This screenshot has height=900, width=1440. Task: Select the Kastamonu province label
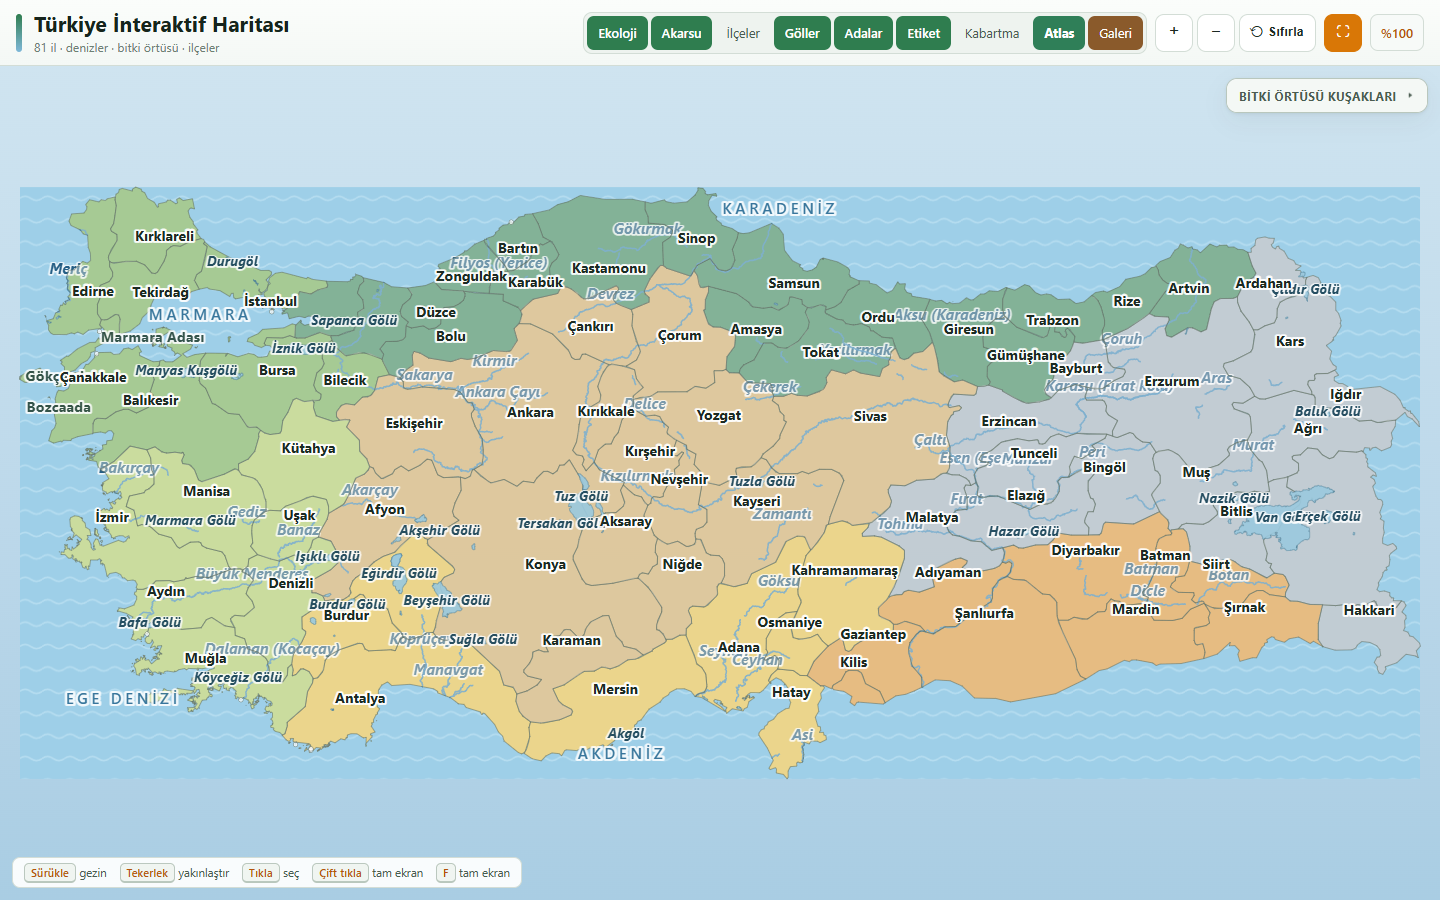(x=609, y=268)
